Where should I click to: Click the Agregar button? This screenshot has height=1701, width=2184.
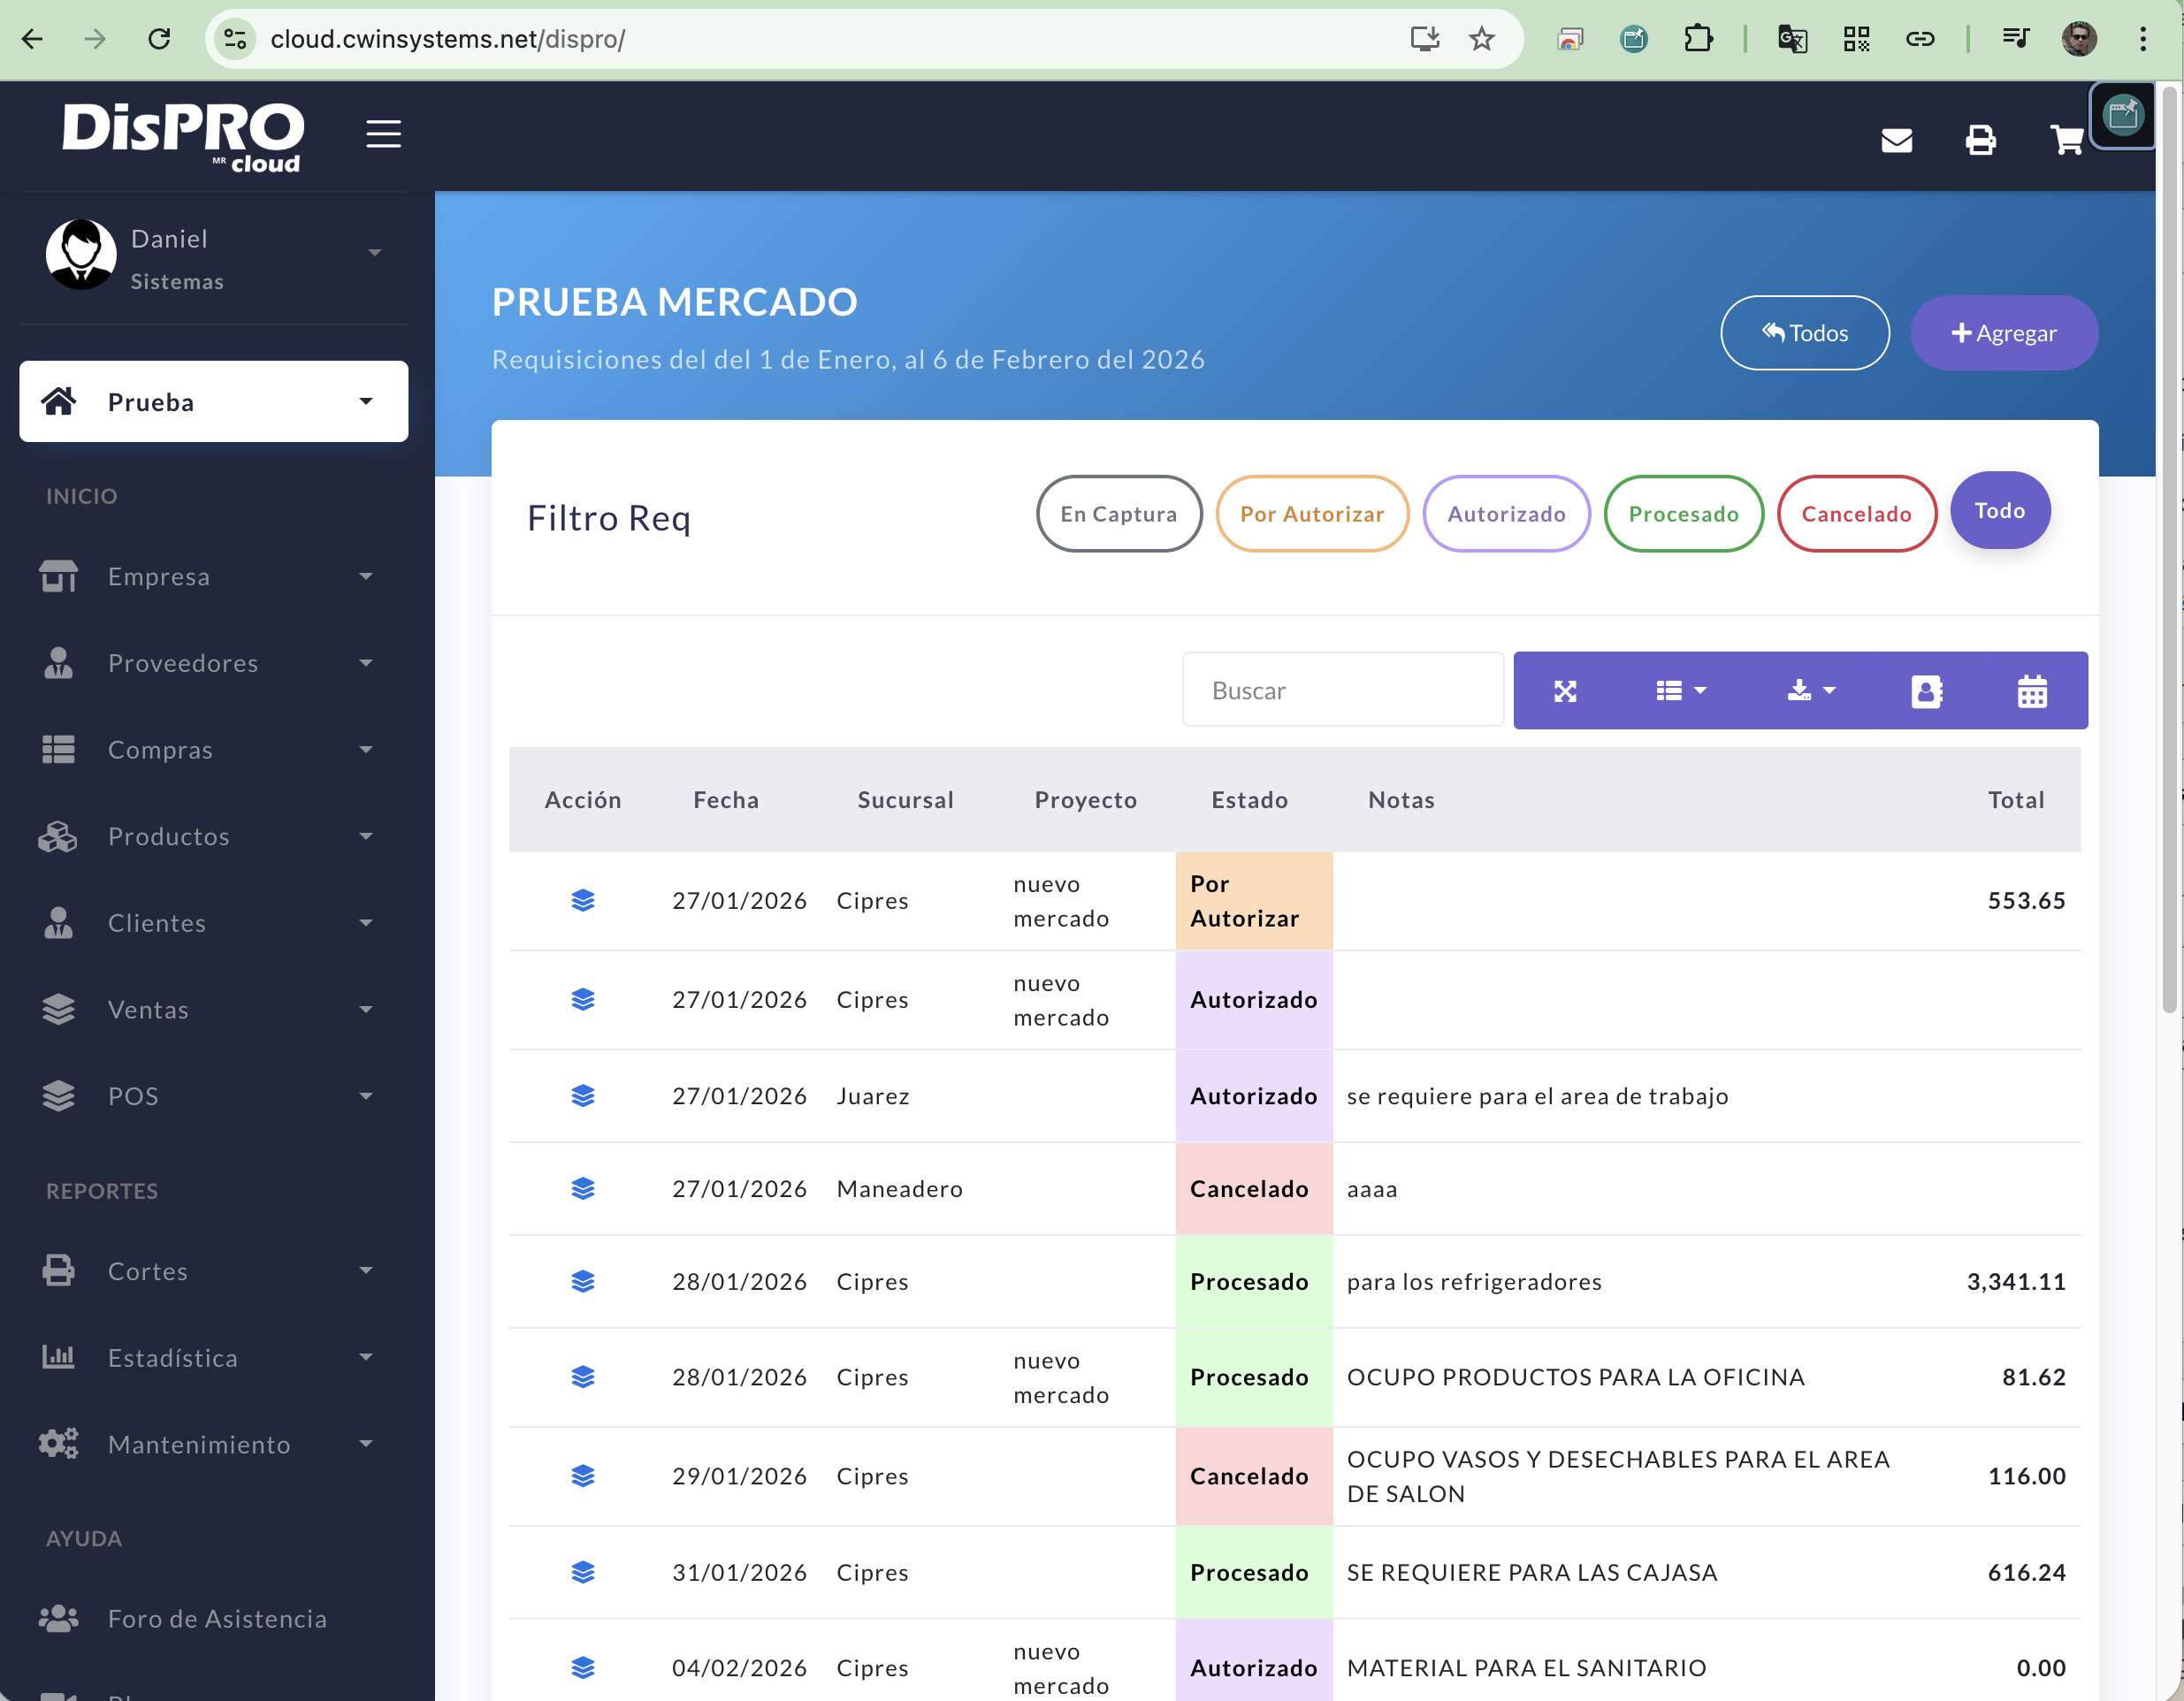pyautogui.click(x=2003, y=333)
